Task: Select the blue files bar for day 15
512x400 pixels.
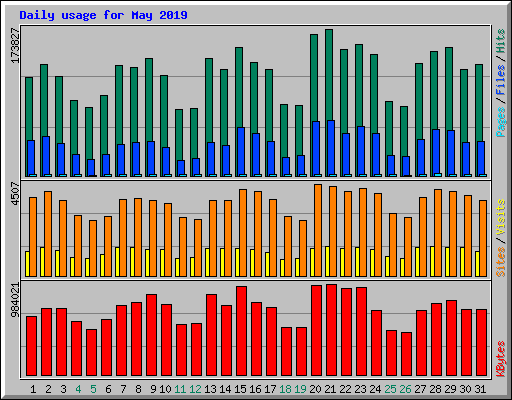Action: coord(241,152)
